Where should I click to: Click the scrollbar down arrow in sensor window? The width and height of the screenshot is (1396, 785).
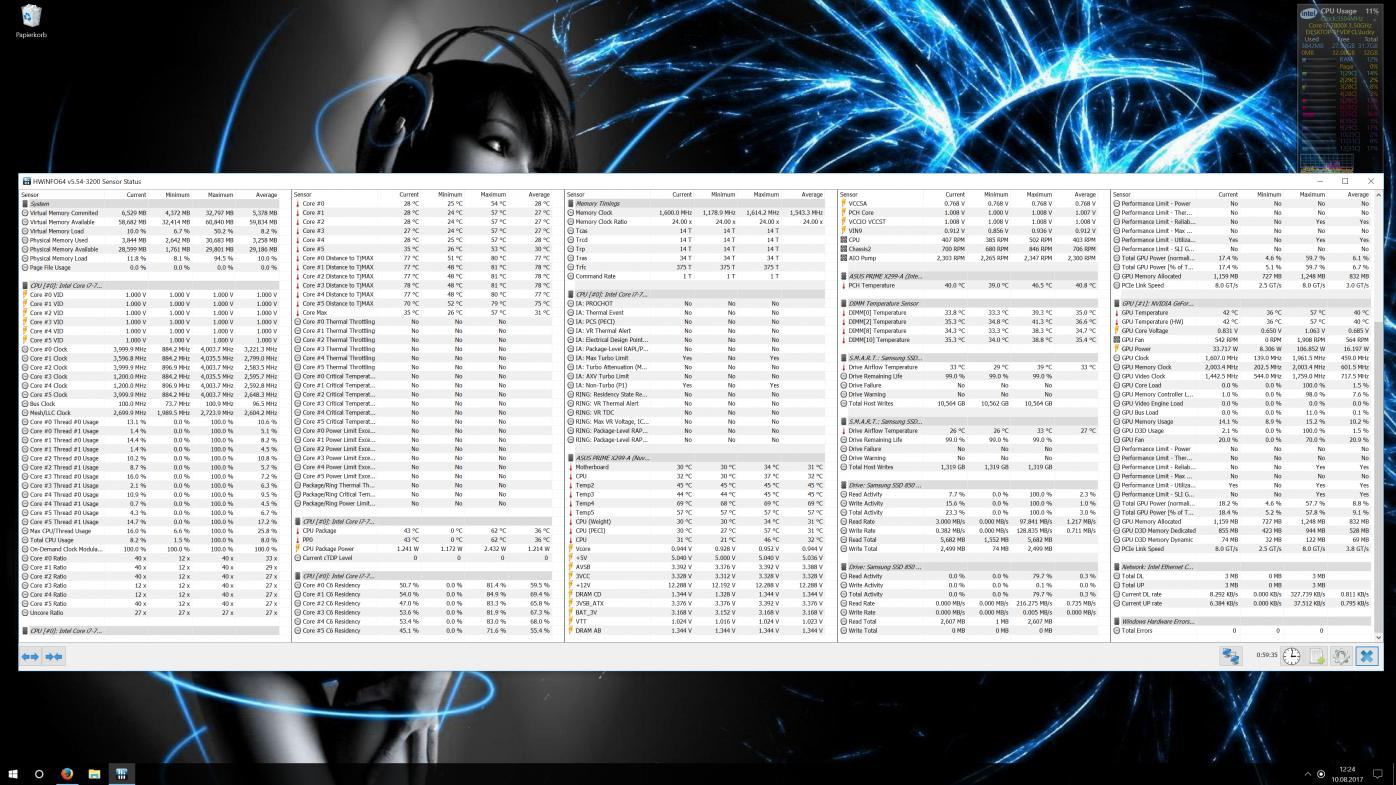click(1378, 637)
